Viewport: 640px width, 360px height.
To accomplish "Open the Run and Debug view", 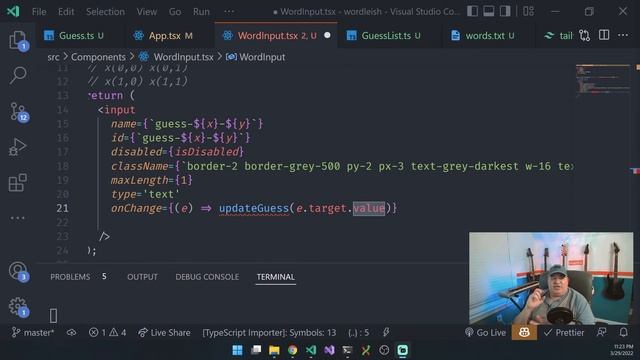I will tap(18, 147).
